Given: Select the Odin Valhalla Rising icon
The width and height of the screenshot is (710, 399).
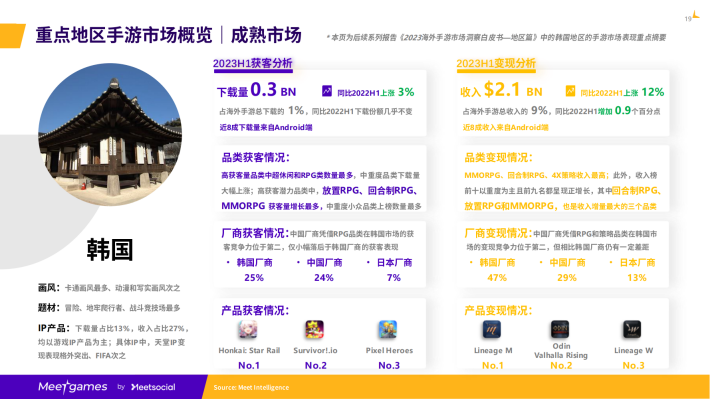Looking at the screenshot, I should click(x=560, y=329).
